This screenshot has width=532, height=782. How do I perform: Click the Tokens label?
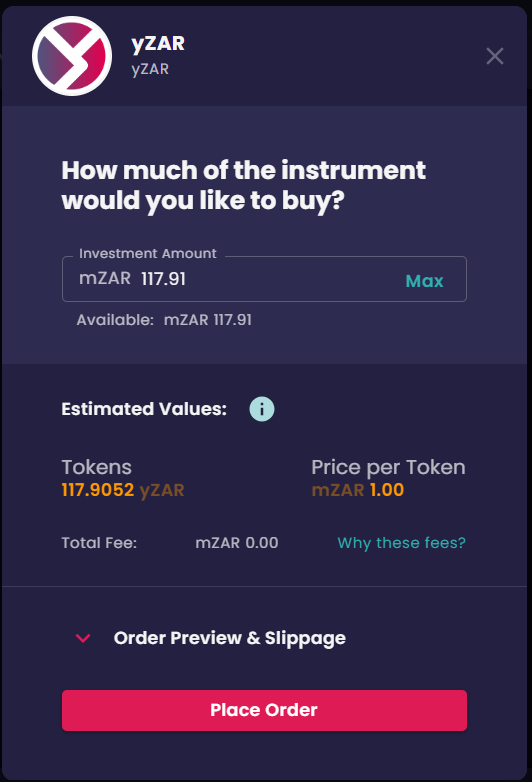pos(97,467)
